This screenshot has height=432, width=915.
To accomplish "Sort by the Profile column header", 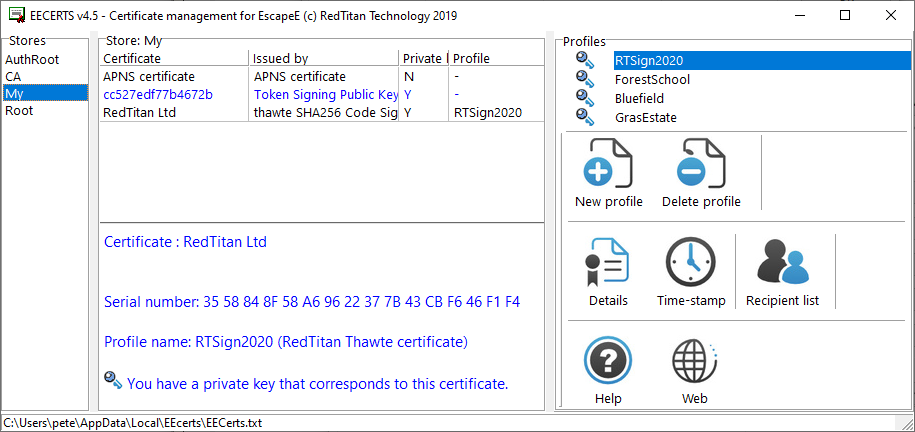I will (x=497, y=58).
